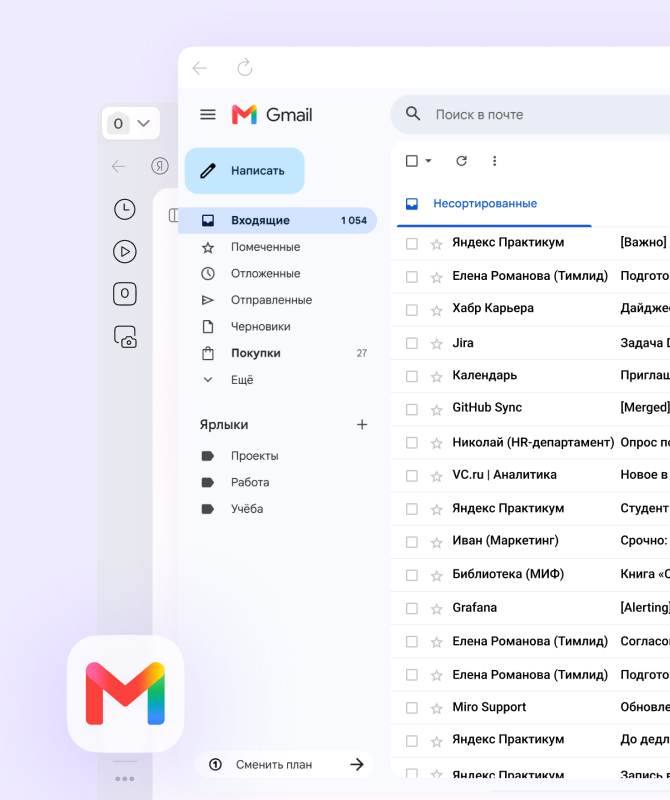Viewport: 670px width, 800px height.
Task: Refresh the mail list with the reload icon
Action: pyautogui.click(x=461, y=161)
